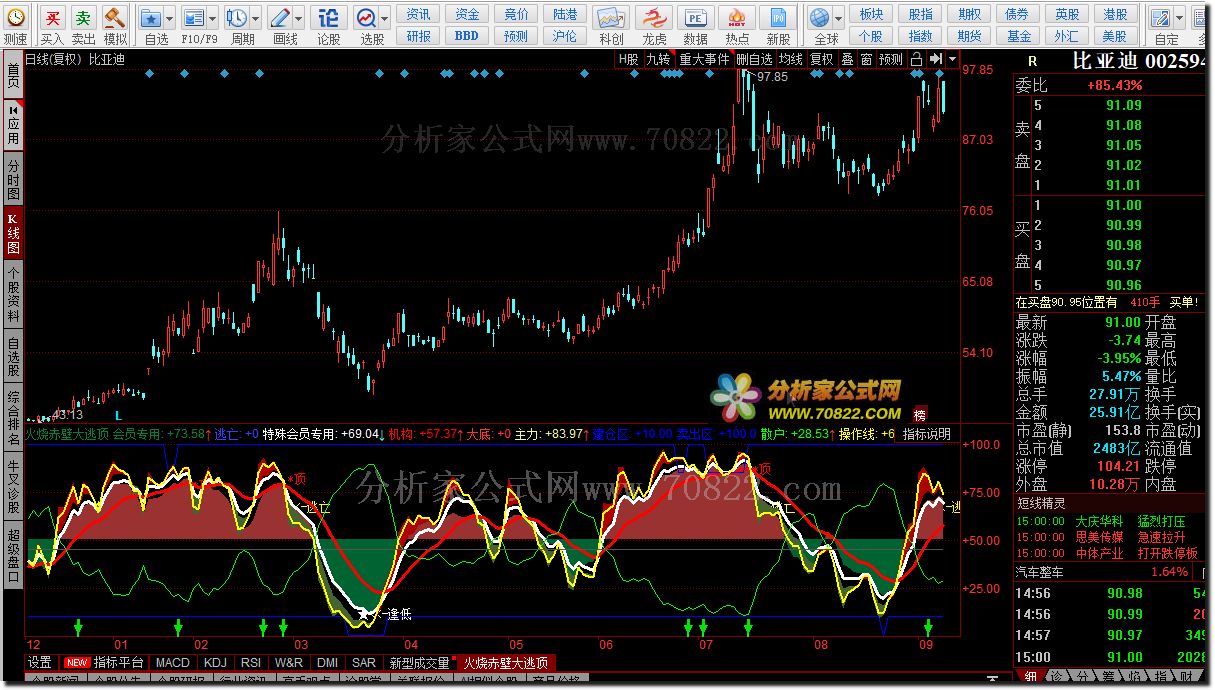Viewport: 1215px width, 690px height.
Task: Click the BBD button
Action: (467, 36)
